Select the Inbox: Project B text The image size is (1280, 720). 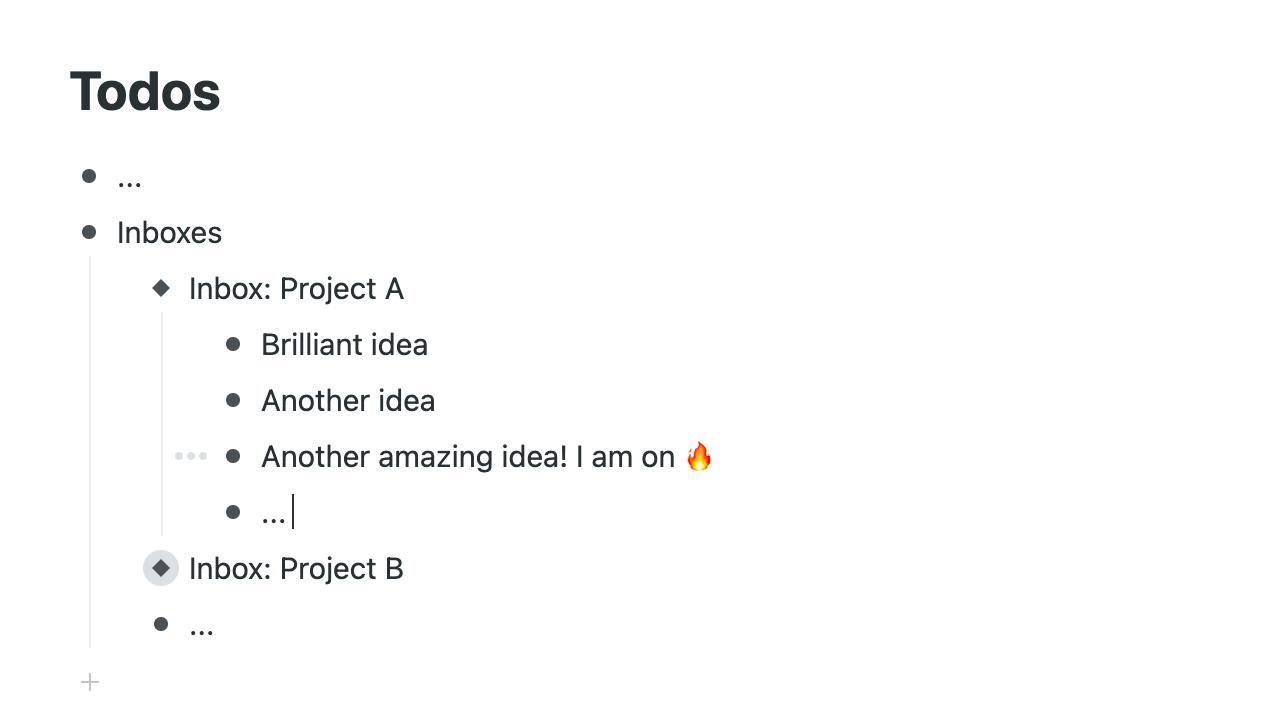pyautogui.click(x=296, y=569)
